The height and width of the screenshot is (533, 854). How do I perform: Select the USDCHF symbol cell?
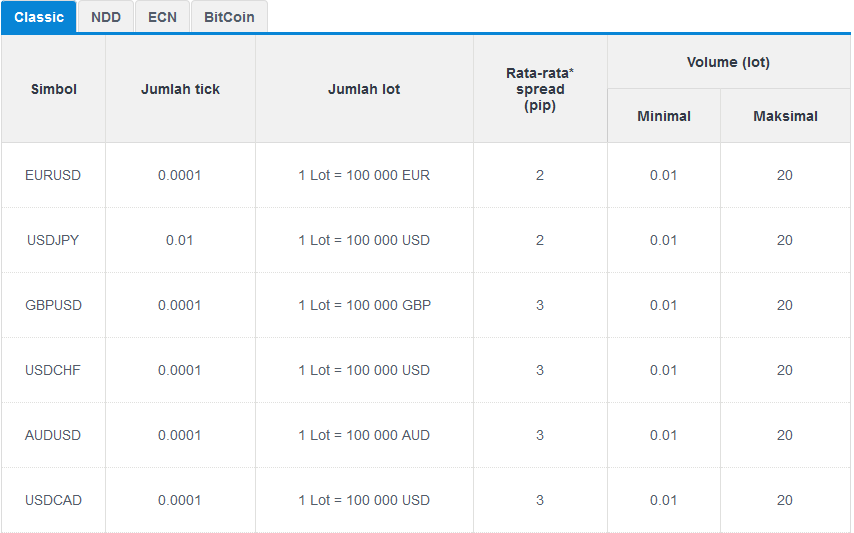(53, 370)
